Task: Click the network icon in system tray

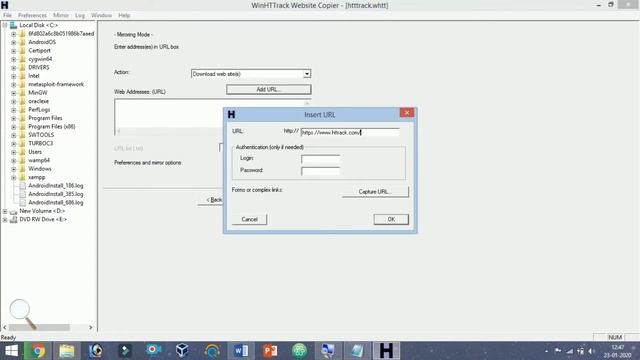Action: [x=570, y=351]
